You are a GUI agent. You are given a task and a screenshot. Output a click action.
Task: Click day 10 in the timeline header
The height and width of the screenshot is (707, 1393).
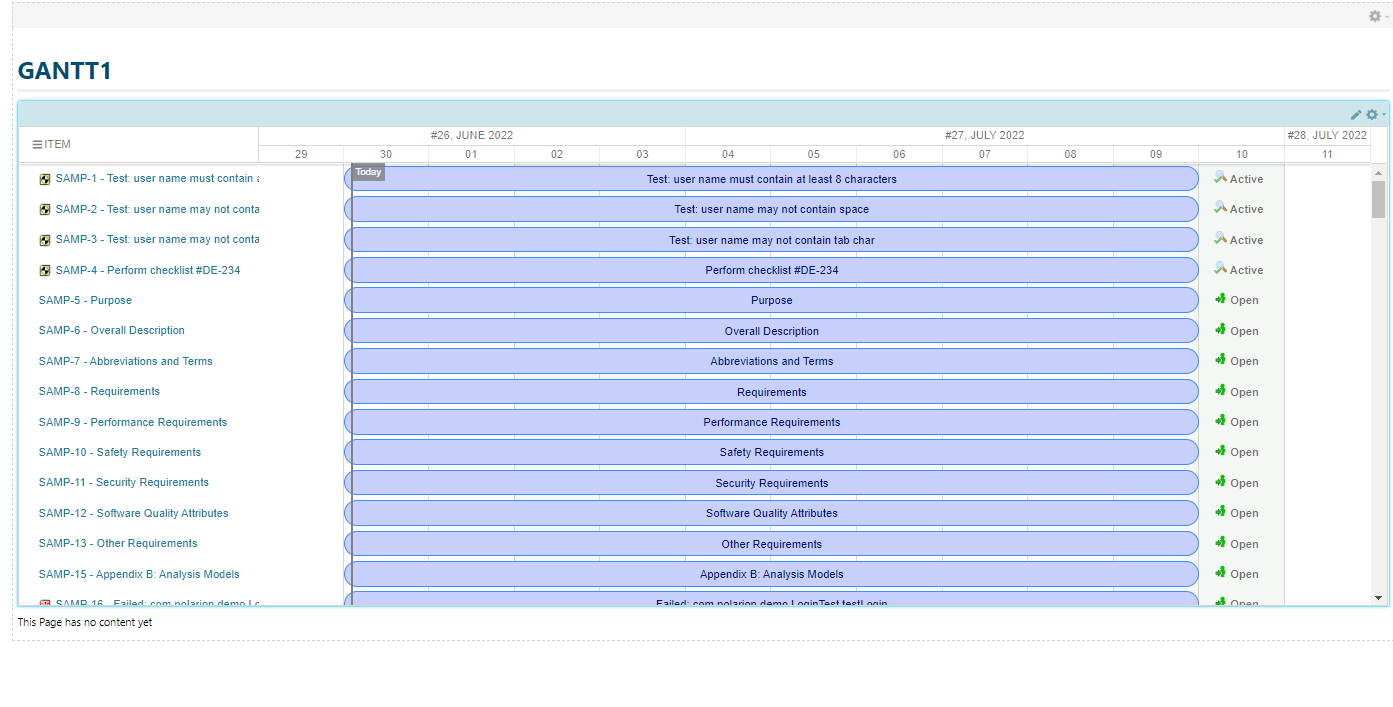pyautogui.click(x=1241, y=154)
